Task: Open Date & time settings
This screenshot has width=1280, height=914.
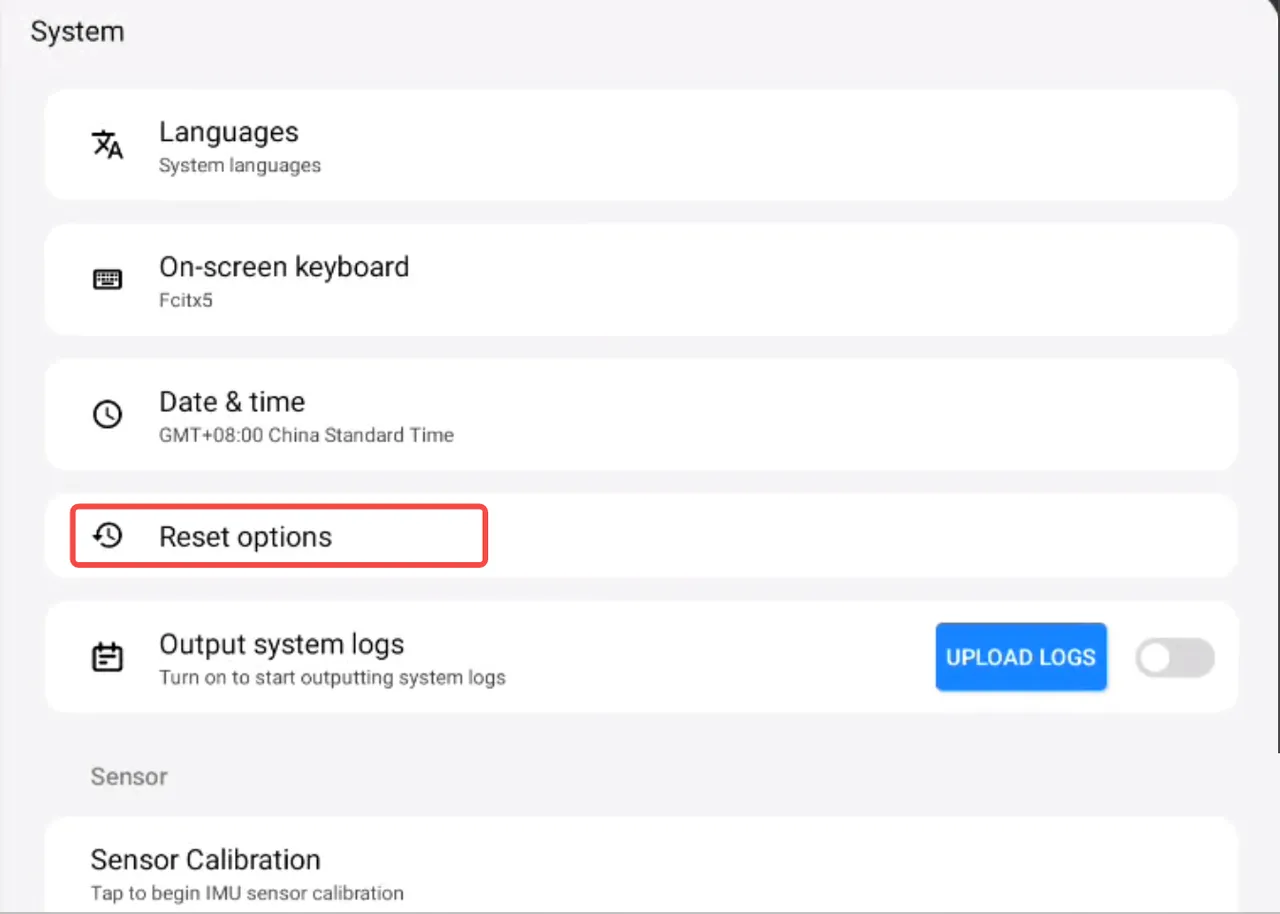Action: (232, 402)
